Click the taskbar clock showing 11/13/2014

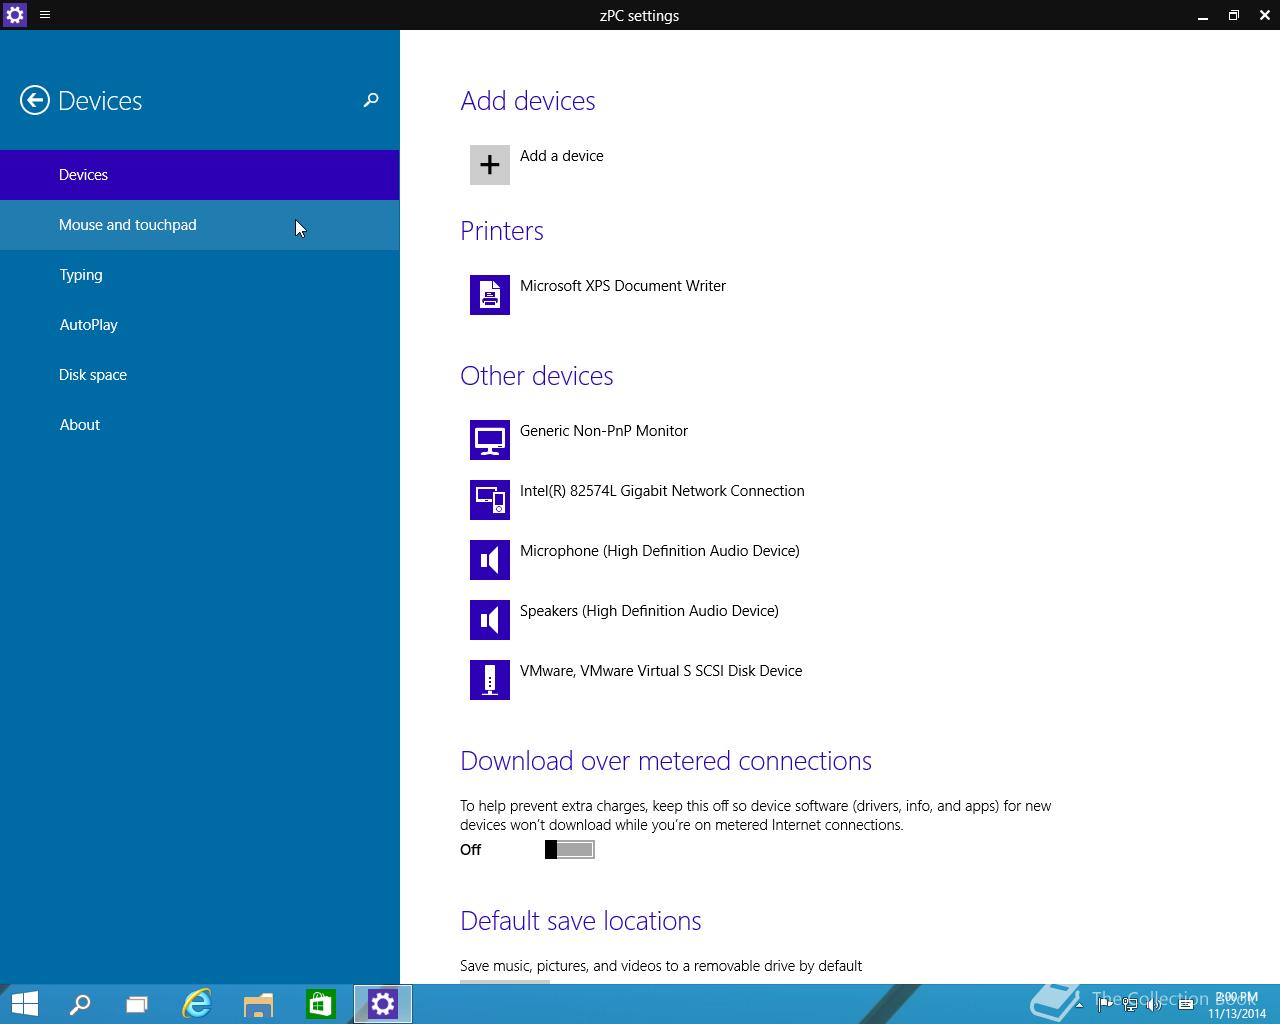click(1237, 1005)
